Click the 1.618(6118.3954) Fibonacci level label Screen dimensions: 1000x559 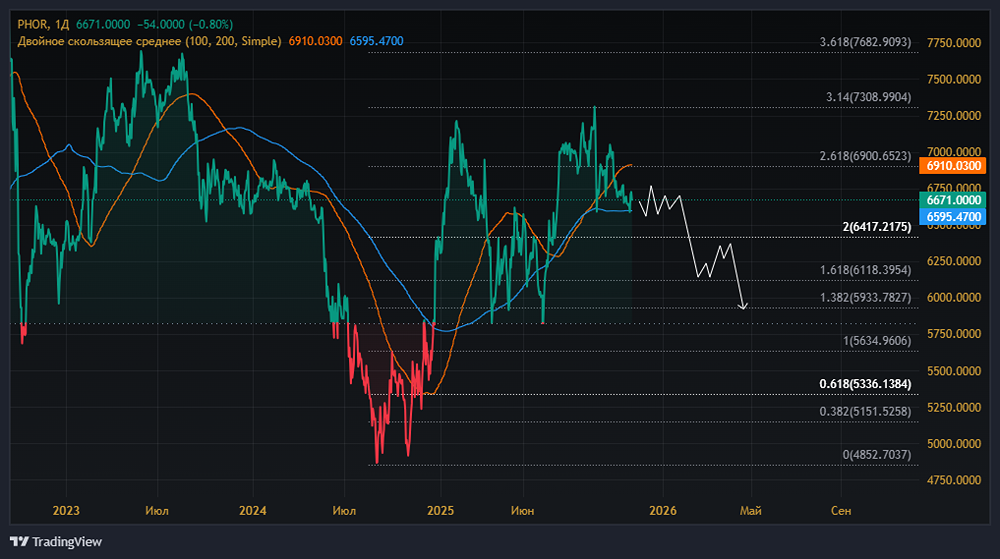tap(864, 270)
